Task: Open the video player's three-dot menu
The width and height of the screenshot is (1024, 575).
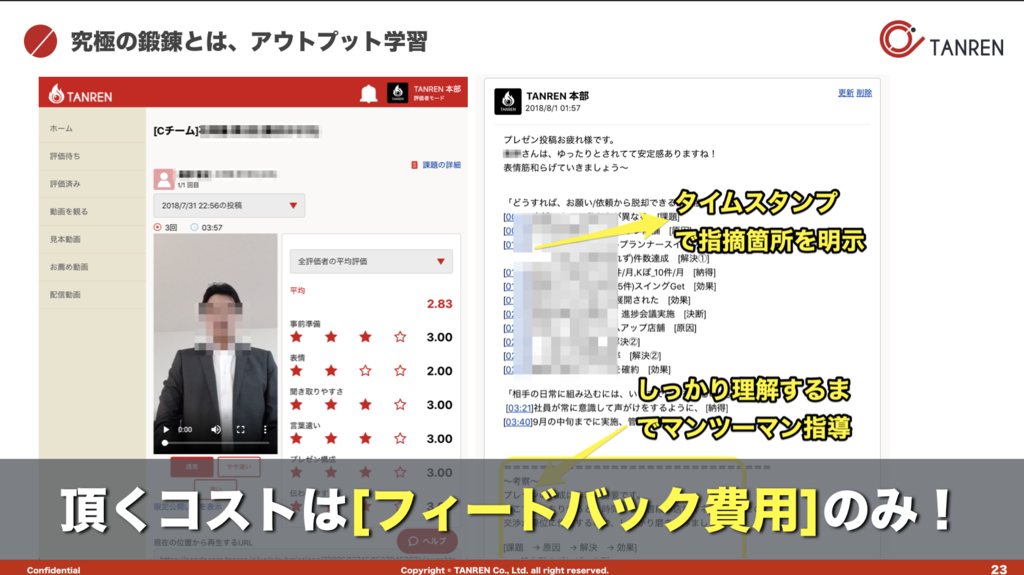Action: pos(265,429)
